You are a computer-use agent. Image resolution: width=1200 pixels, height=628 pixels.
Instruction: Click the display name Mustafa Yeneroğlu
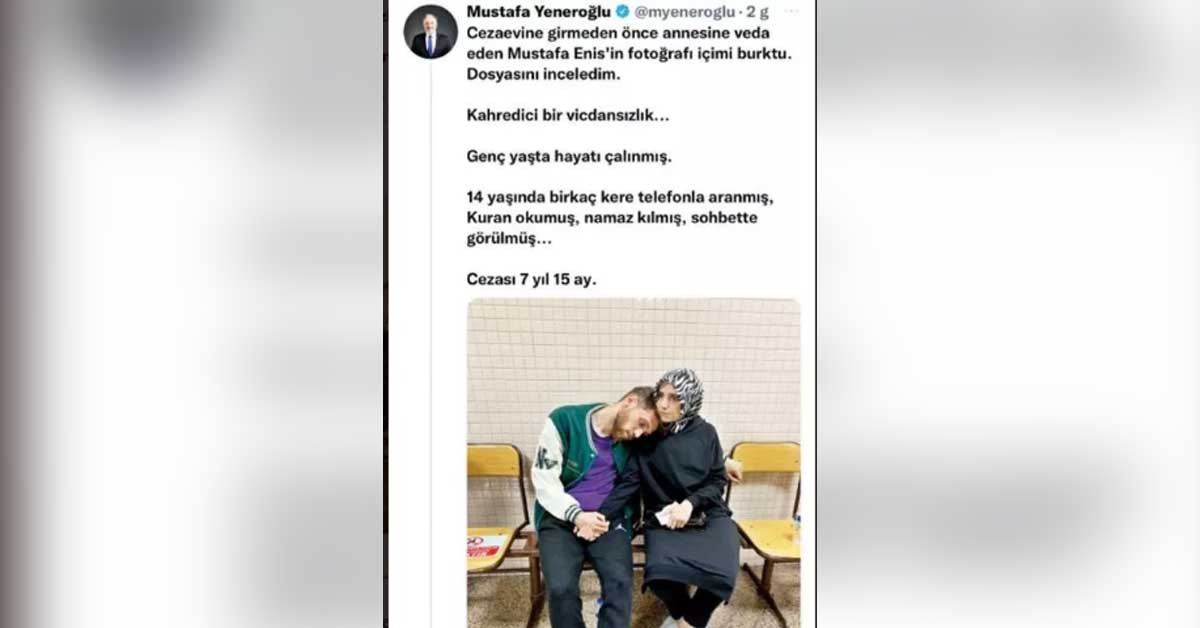coord(538,12)
